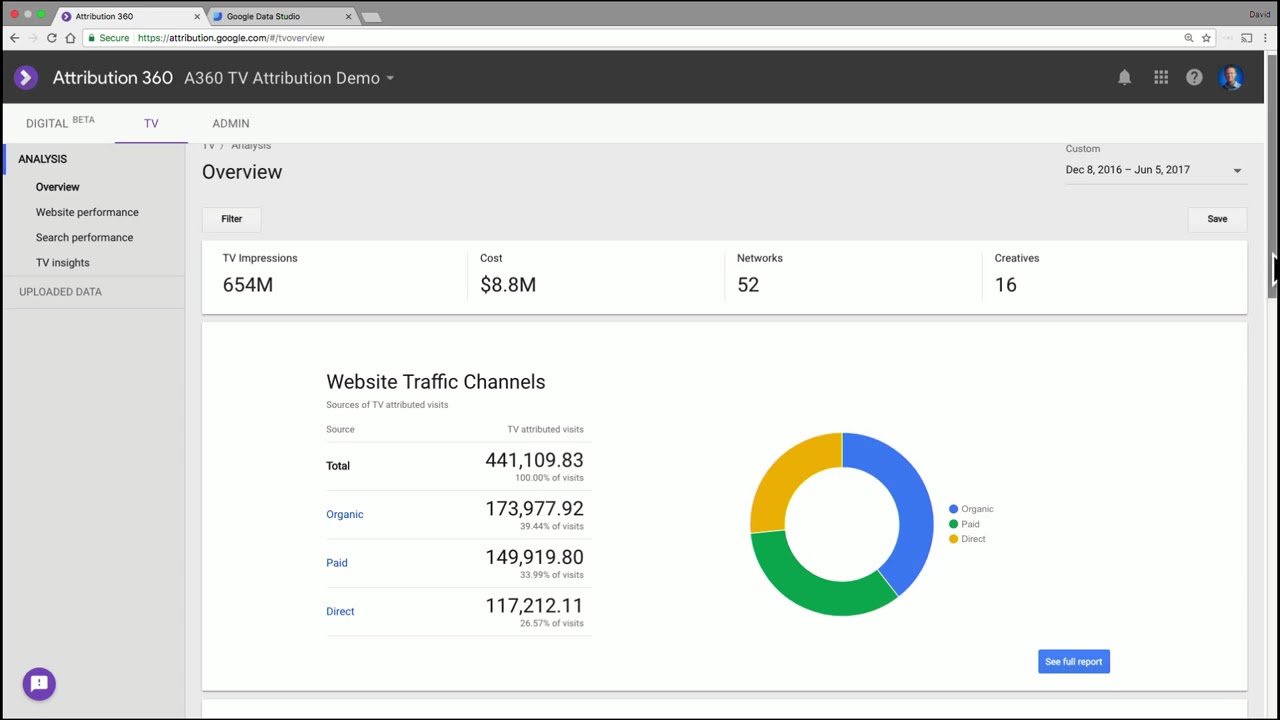Click the 117,212.11 Direct visits value
Viewport: 1280px width, 720px height.
(534, 606)
